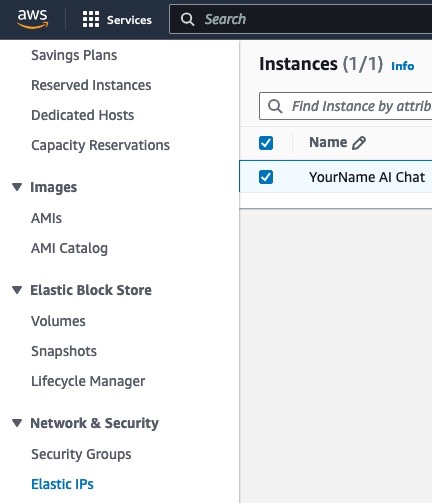Screen dimensions: 432x503
Task: Open Snapshots page
Action: click(x=64, y=351)
